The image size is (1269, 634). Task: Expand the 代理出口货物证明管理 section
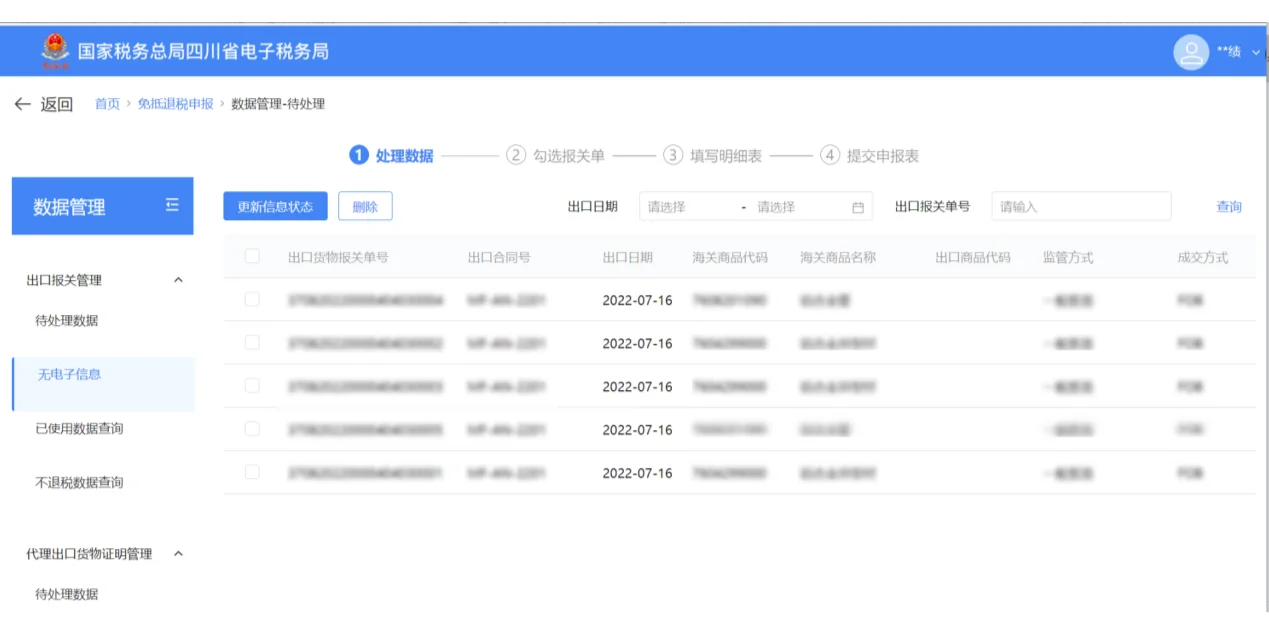[x=176, y=553]
